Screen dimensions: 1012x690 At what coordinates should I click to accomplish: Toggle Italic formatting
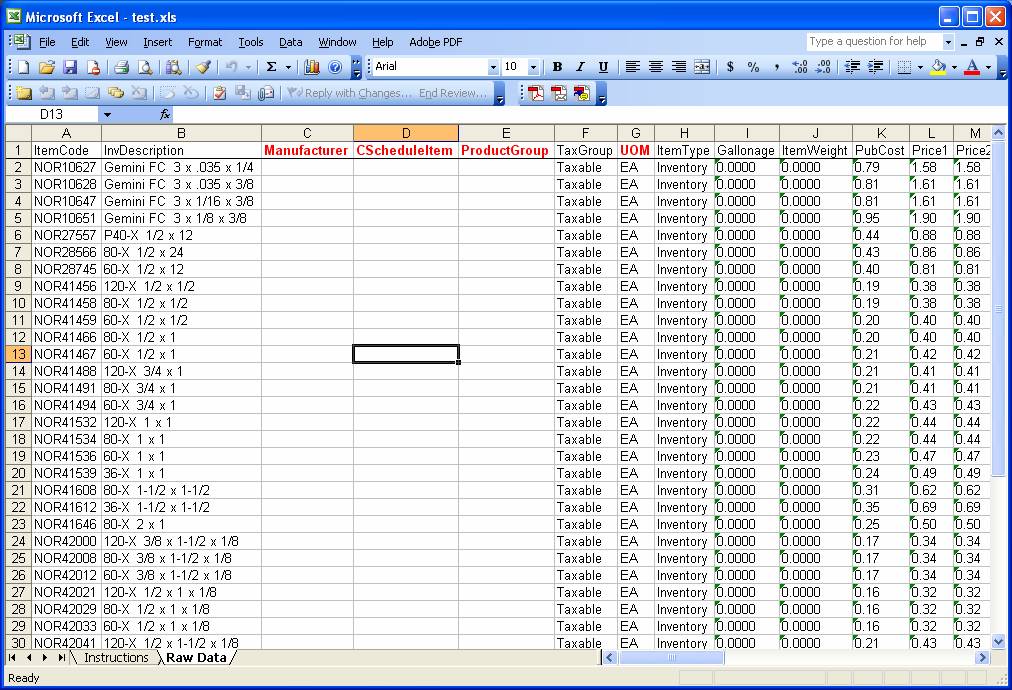tap(580, 67)
